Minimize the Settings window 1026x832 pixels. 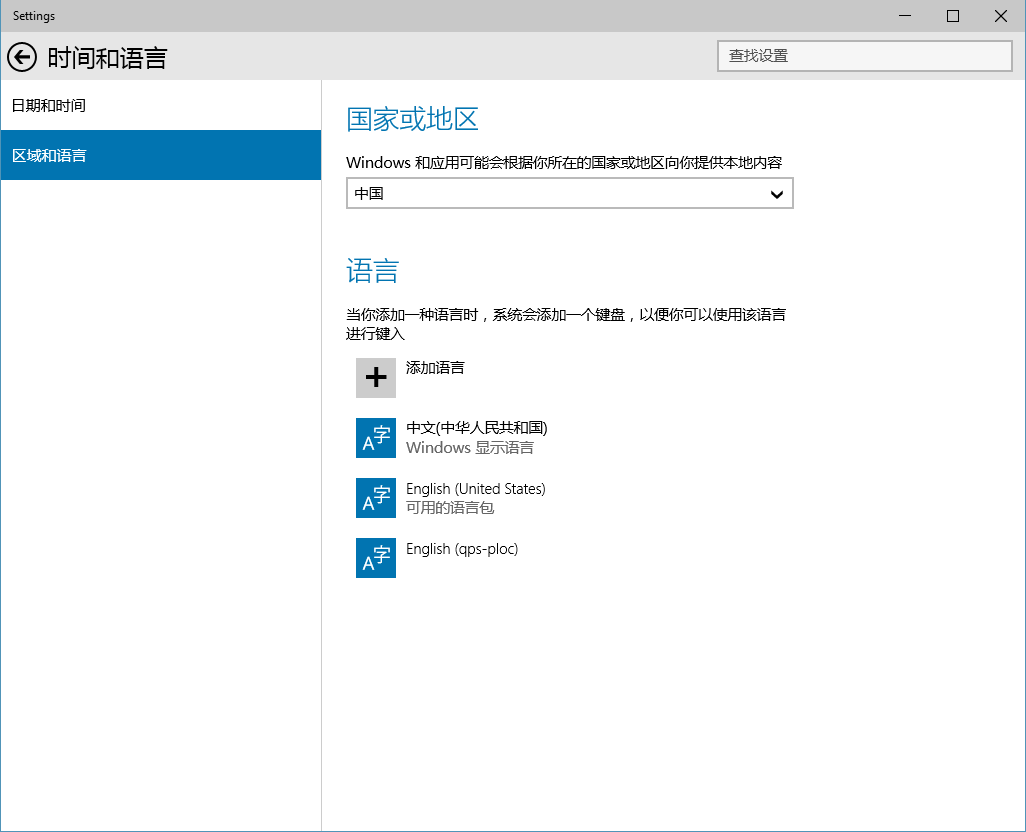(x=905, y=16)
